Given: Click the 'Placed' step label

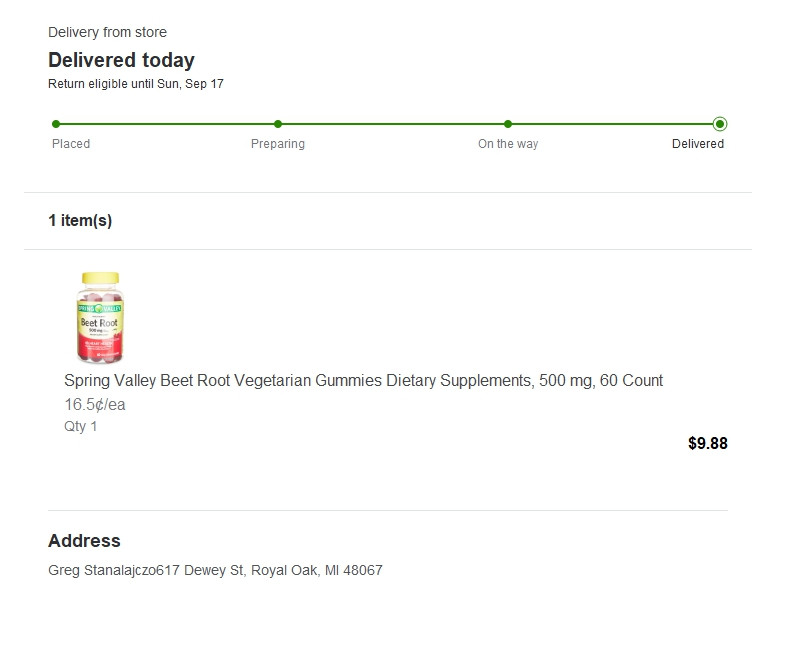Looking at the screenshot, I should (71, 144).
